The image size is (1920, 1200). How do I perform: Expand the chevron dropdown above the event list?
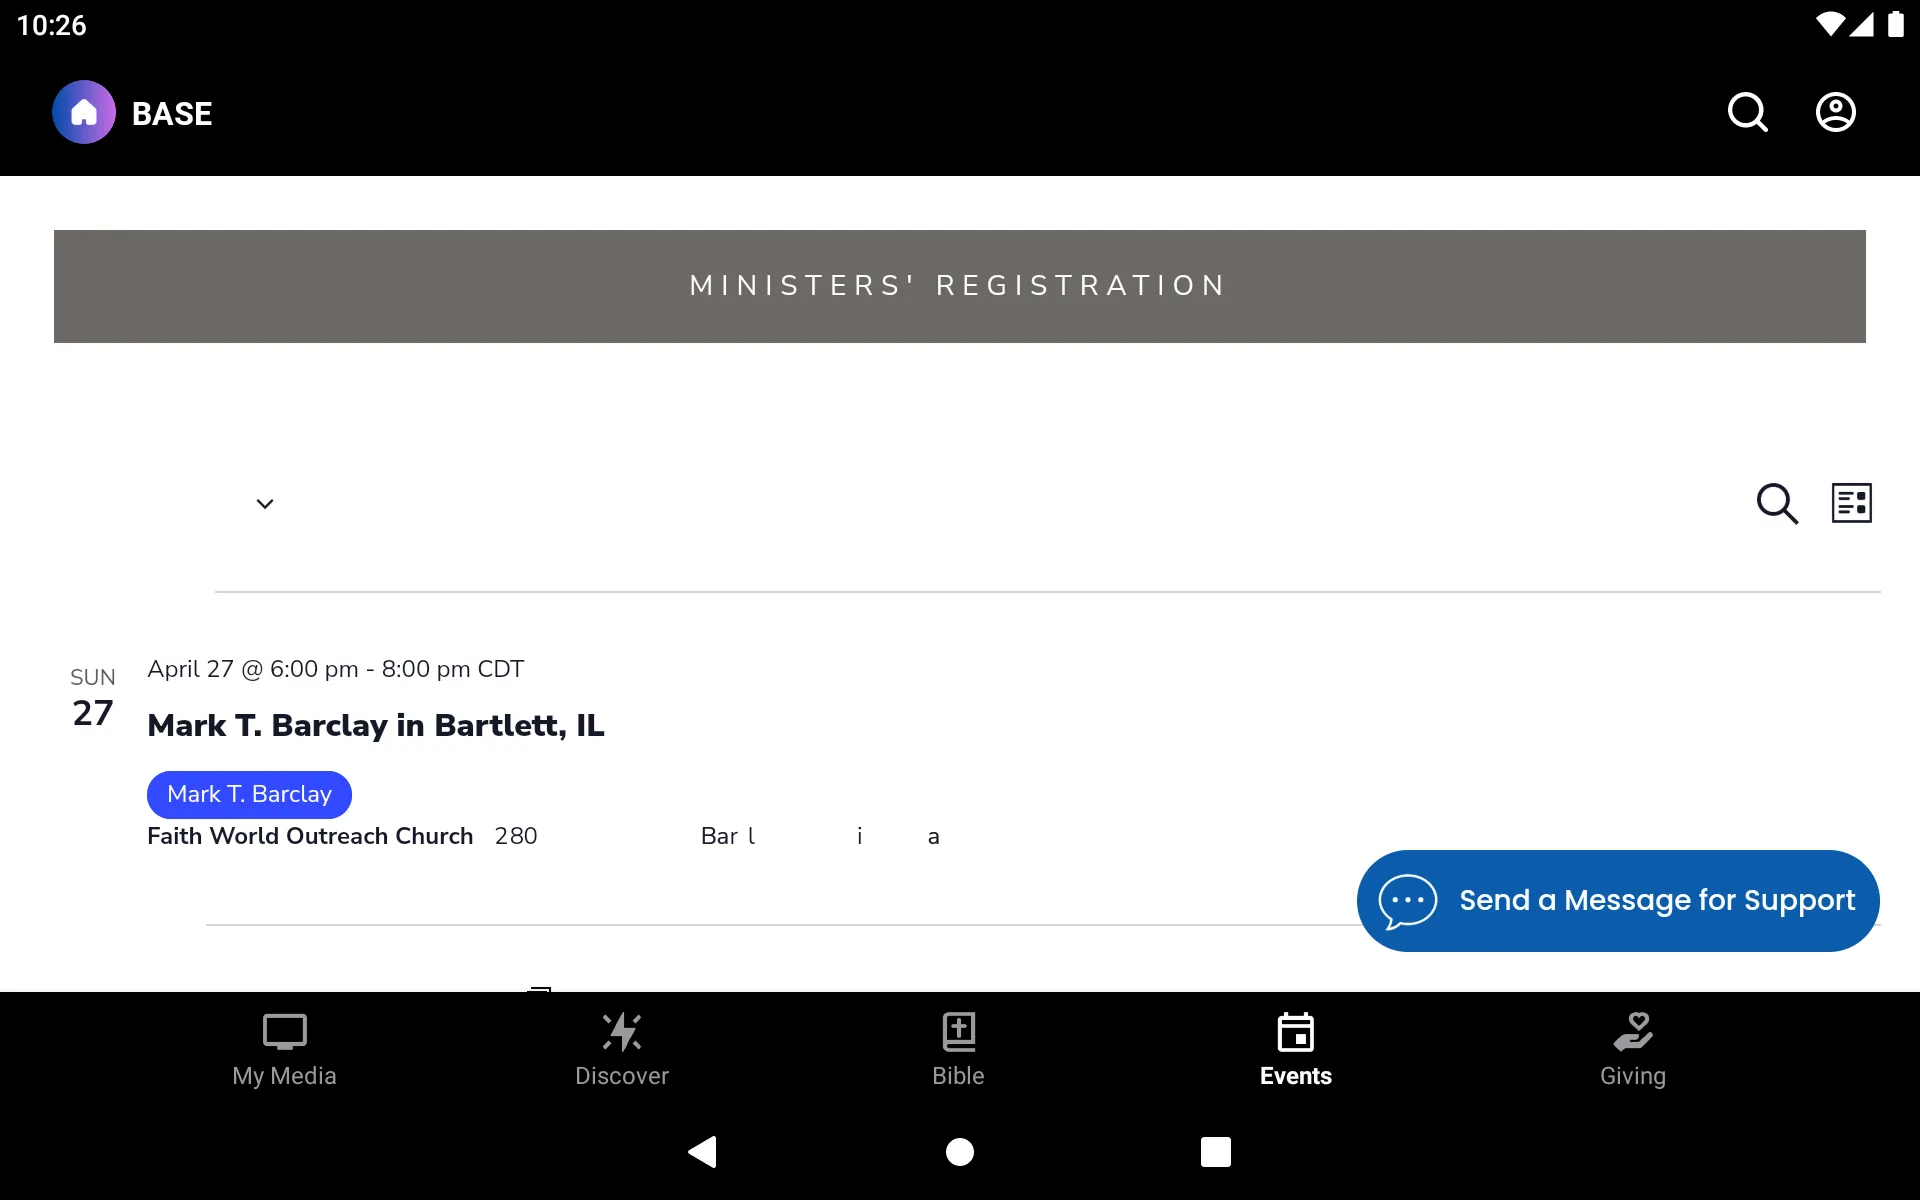tap(265, 504)
